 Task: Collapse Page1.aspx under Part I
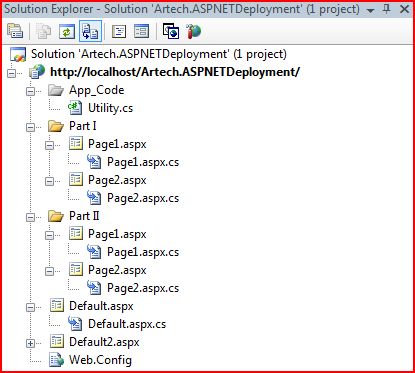pos(49,145)
